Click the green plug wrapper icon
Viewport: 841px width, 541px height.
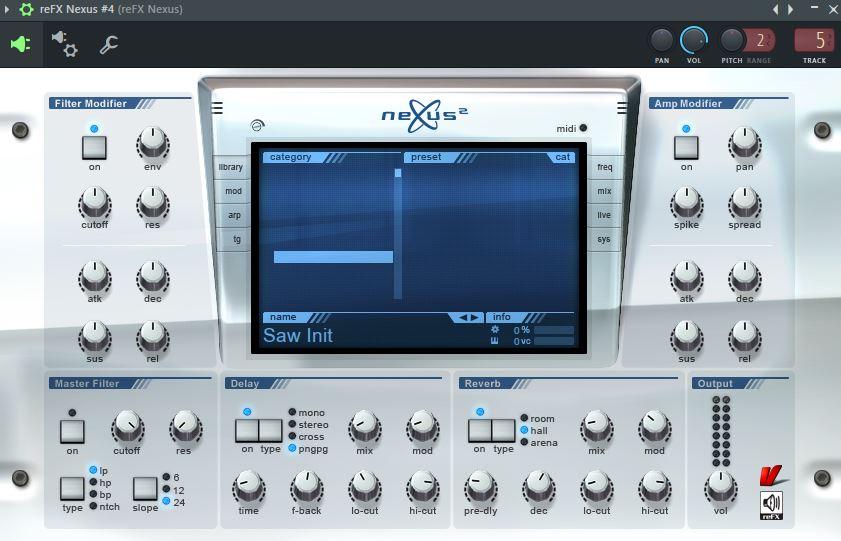point(20,44)
